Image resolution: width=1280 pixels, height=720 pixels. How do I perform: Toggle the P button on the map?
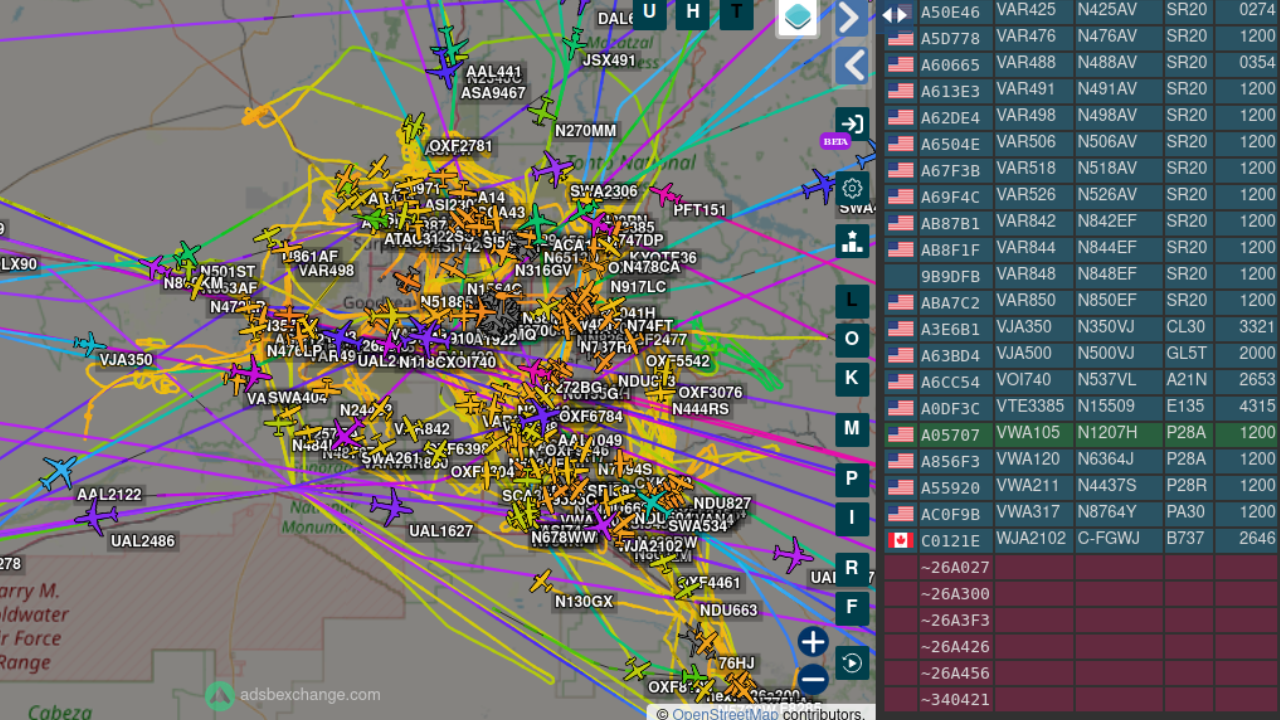(852, 479)
